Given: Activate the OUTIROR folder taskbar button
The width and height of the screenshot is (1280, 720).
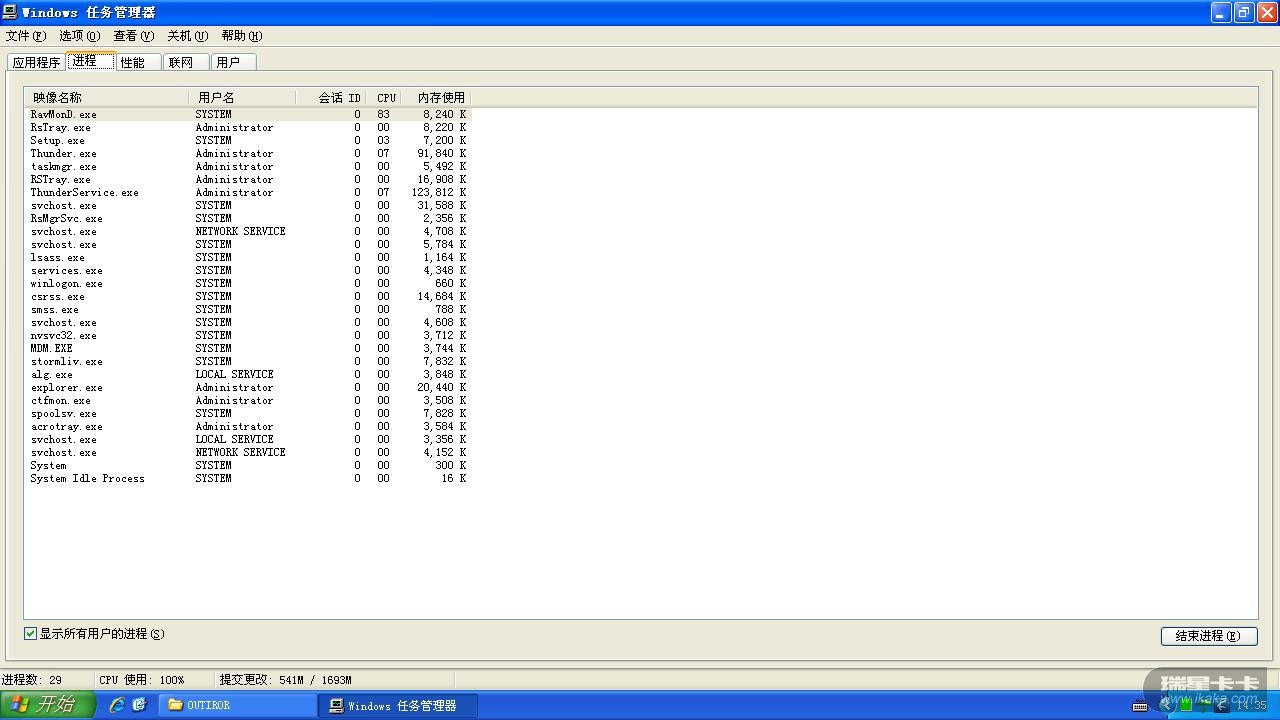Looking at the screenshot, I should [x=237, y=705].
